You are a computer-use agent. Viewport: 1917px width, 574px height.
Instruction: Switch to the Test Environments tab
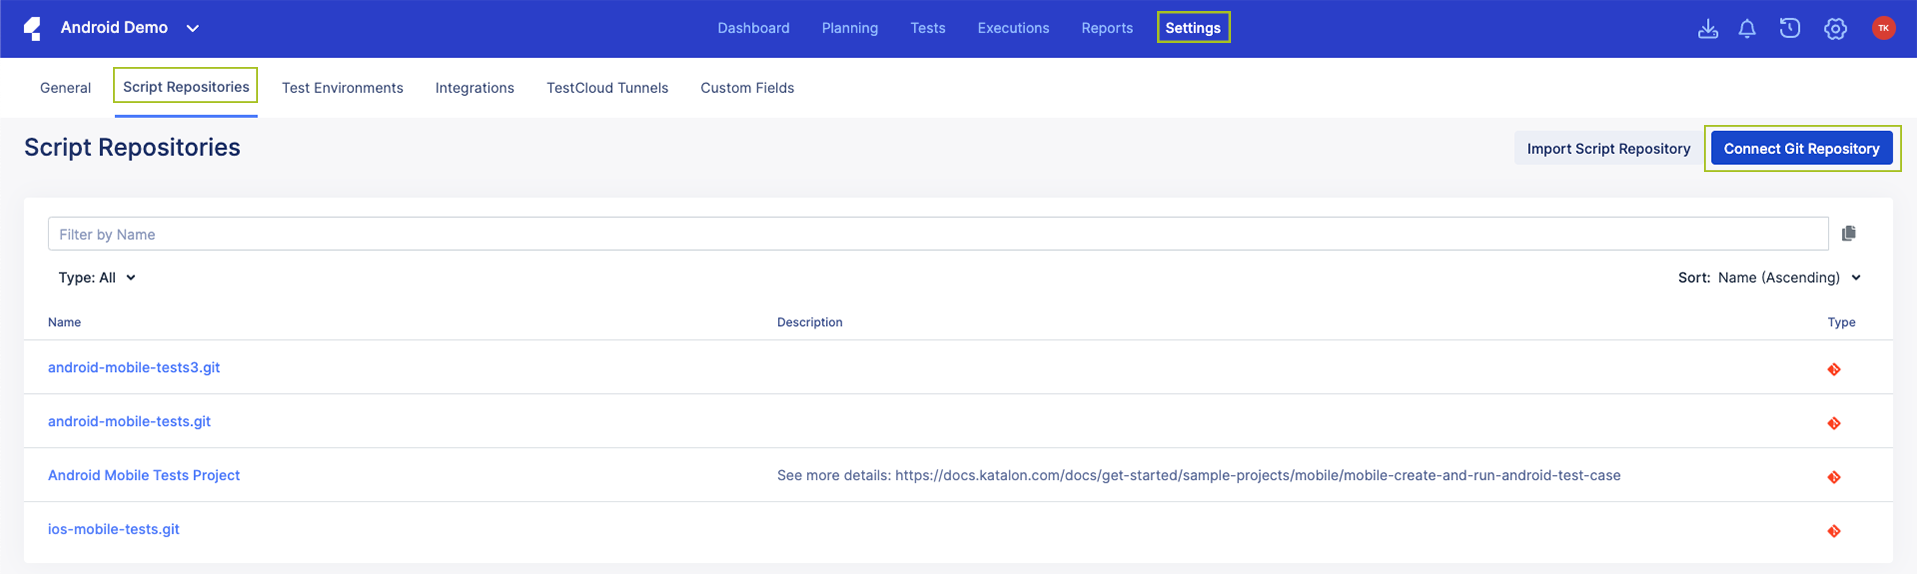(x=342, y=88)
